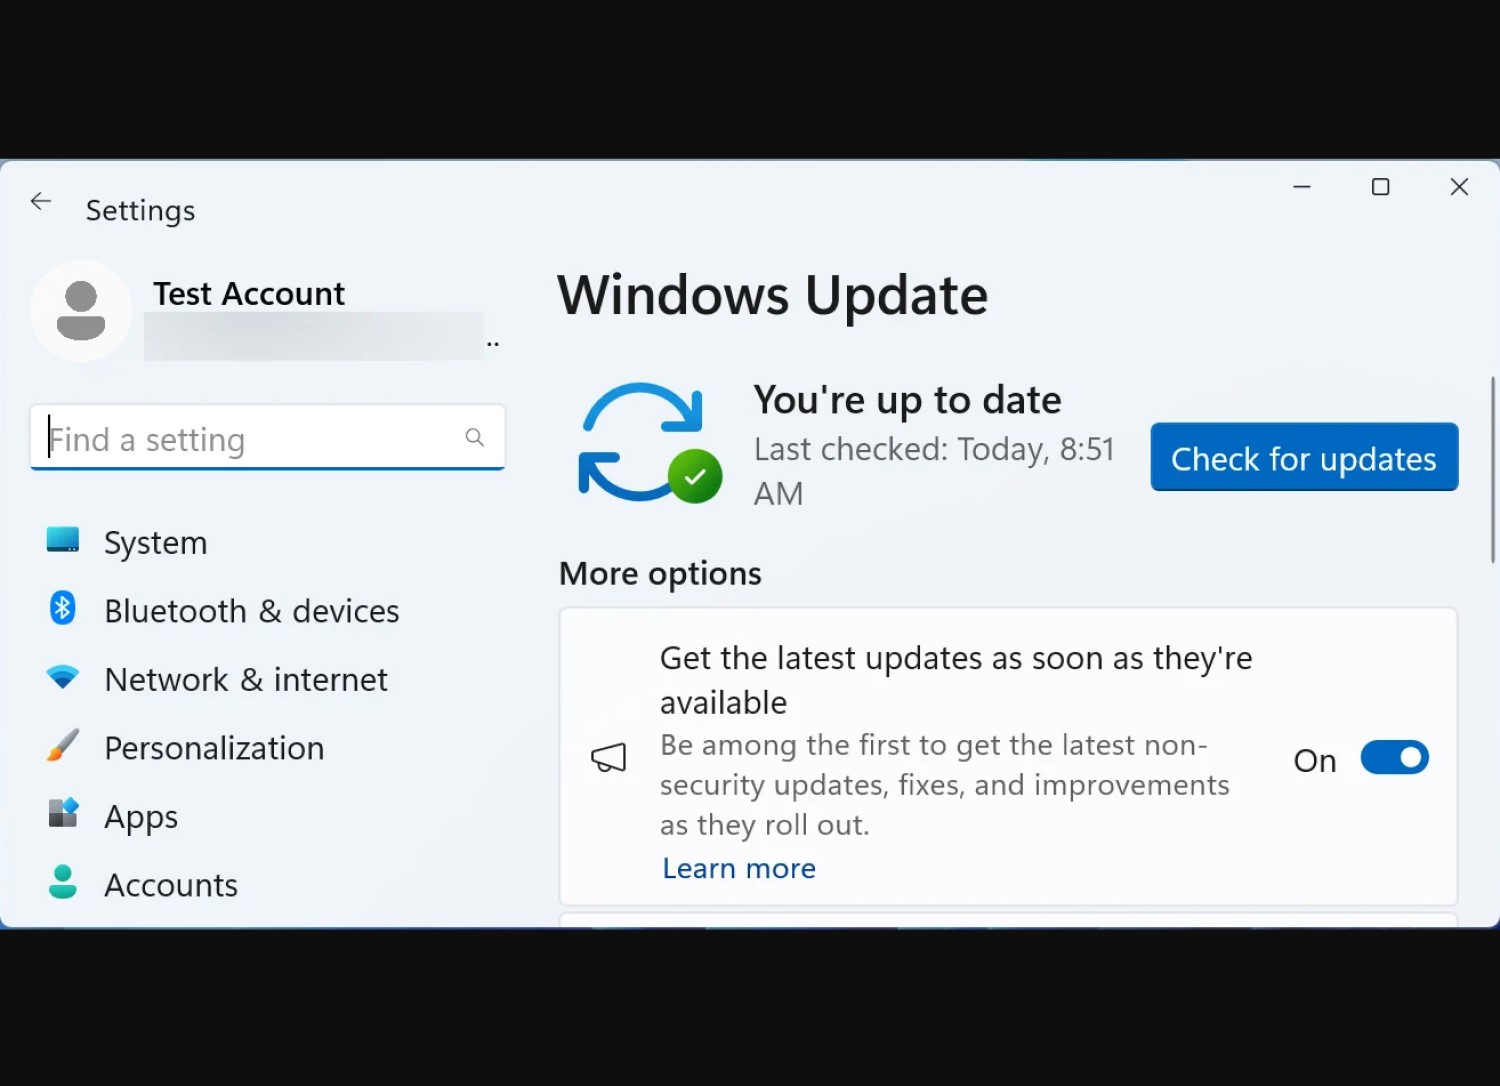This screenshot has height=1086, width=1500.
Task: Click the You're up to date text
Action: (907, 400)
